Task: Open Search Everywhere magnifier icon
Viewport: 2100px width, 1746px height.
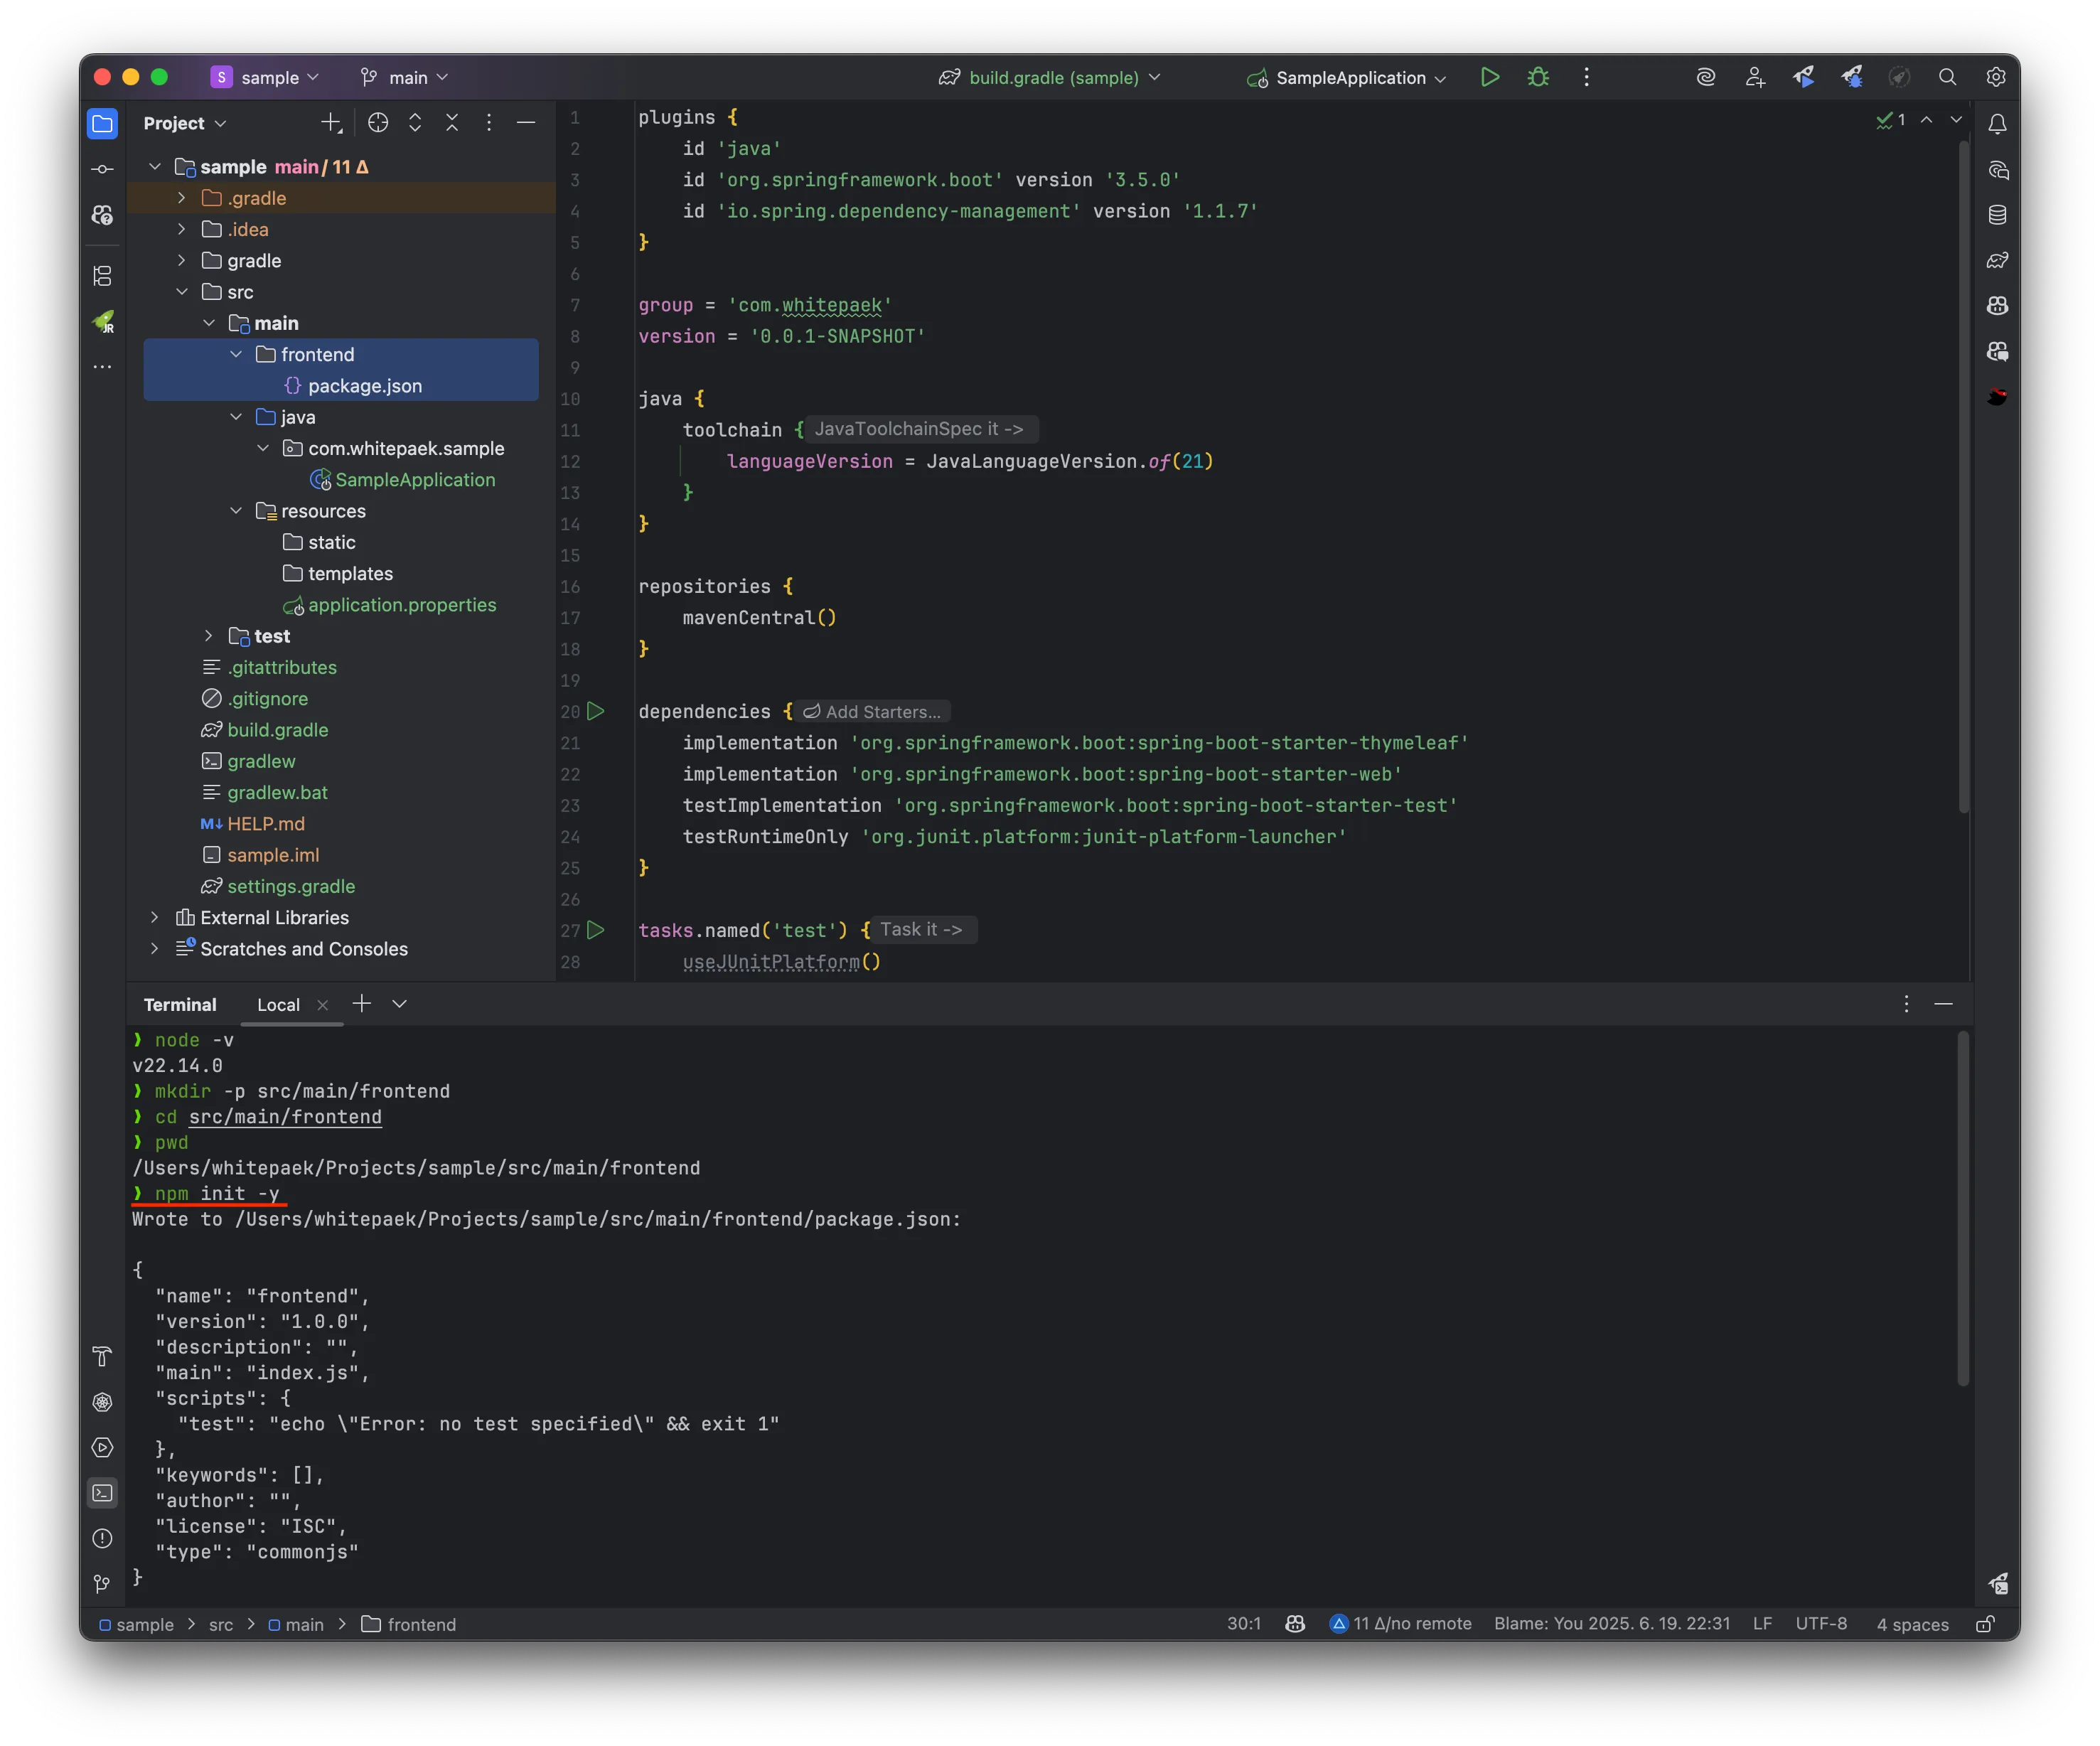Action: (1947, 77)
